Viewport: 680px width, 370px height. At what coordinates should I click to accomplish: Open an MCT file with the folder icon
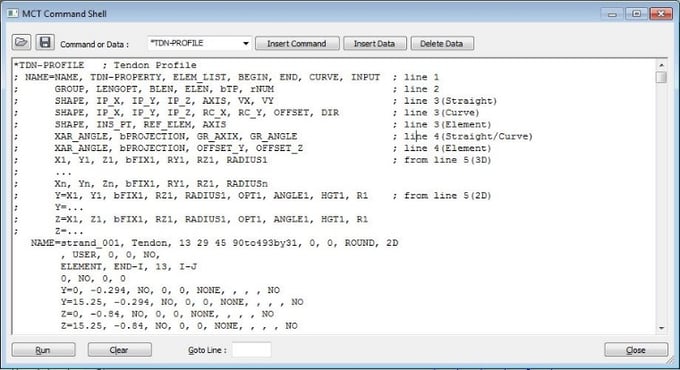click(21, 43)
